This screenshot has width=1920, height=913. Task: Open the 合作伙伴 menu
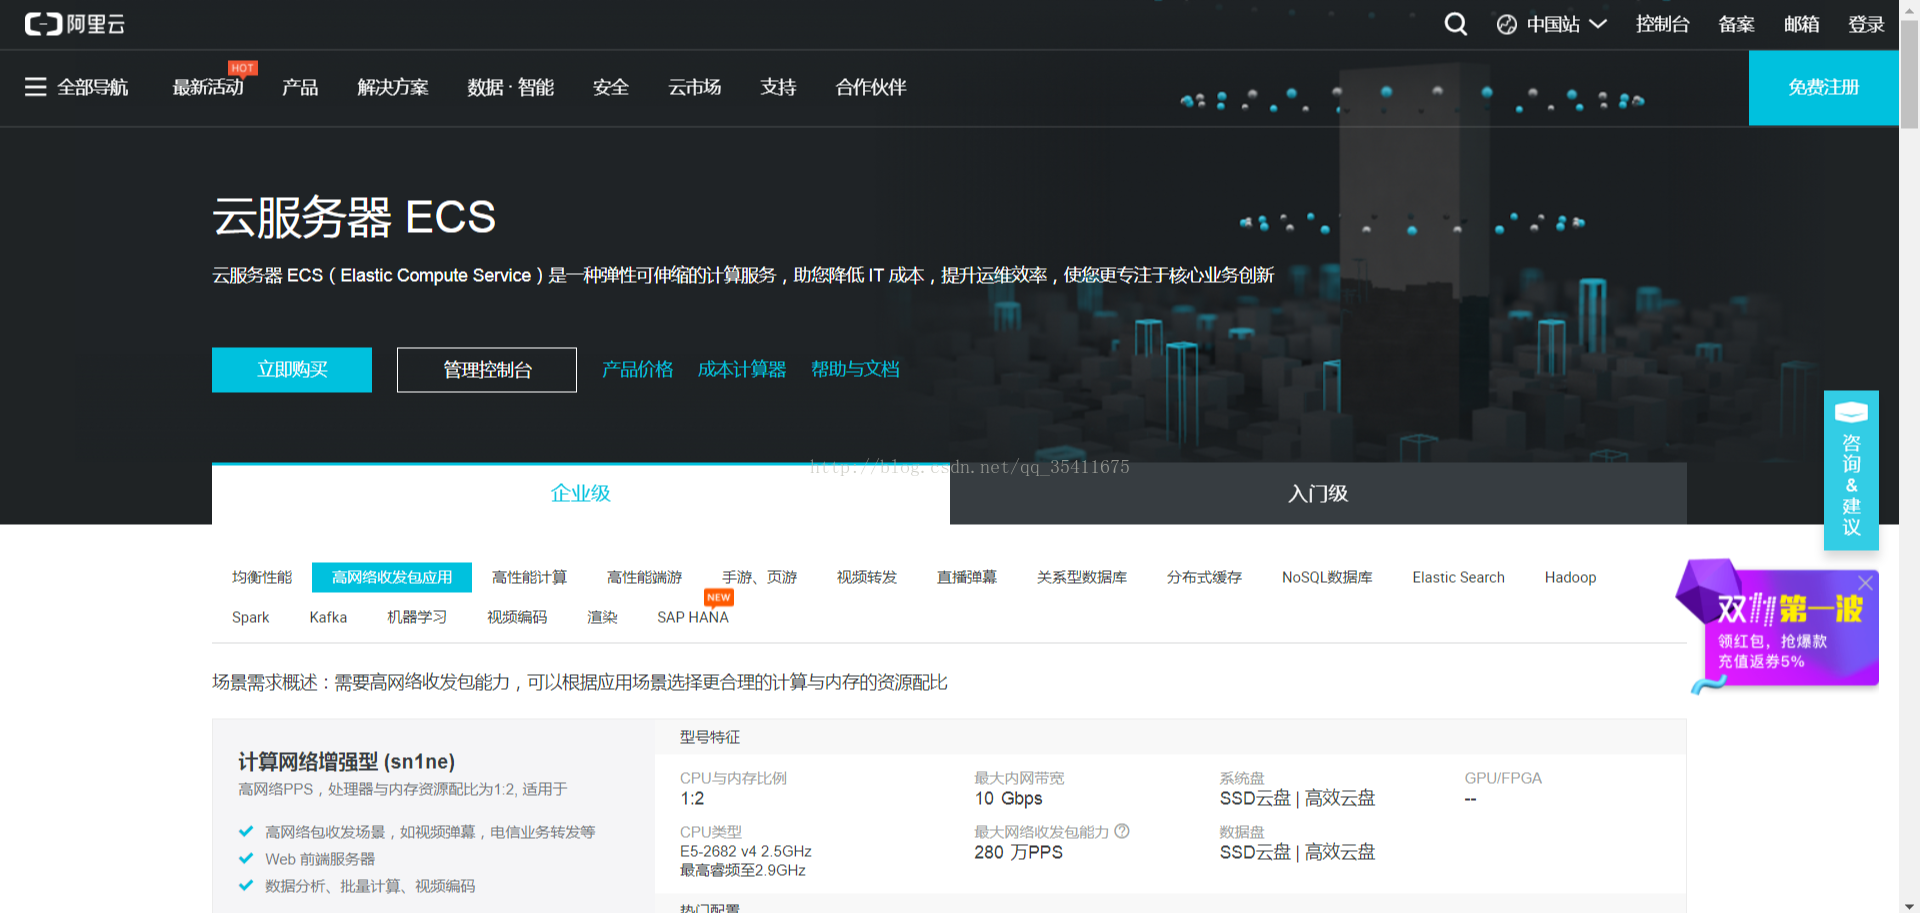[x=871, y=87]
